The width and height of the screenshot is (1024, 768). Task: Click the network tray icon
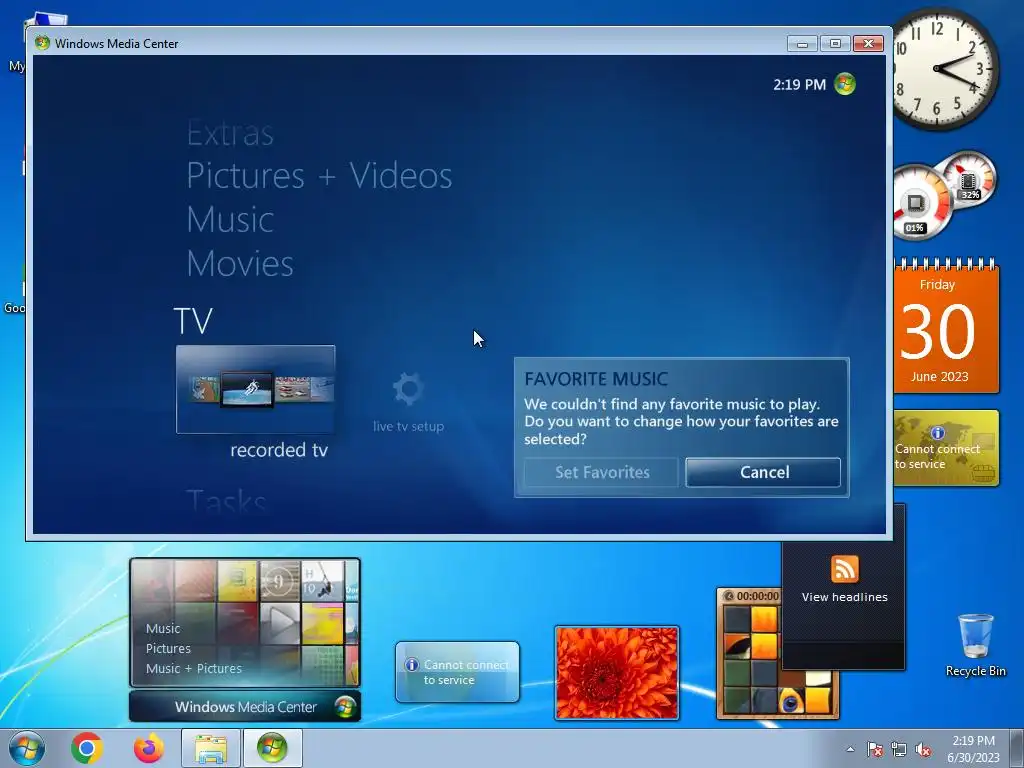899,749
